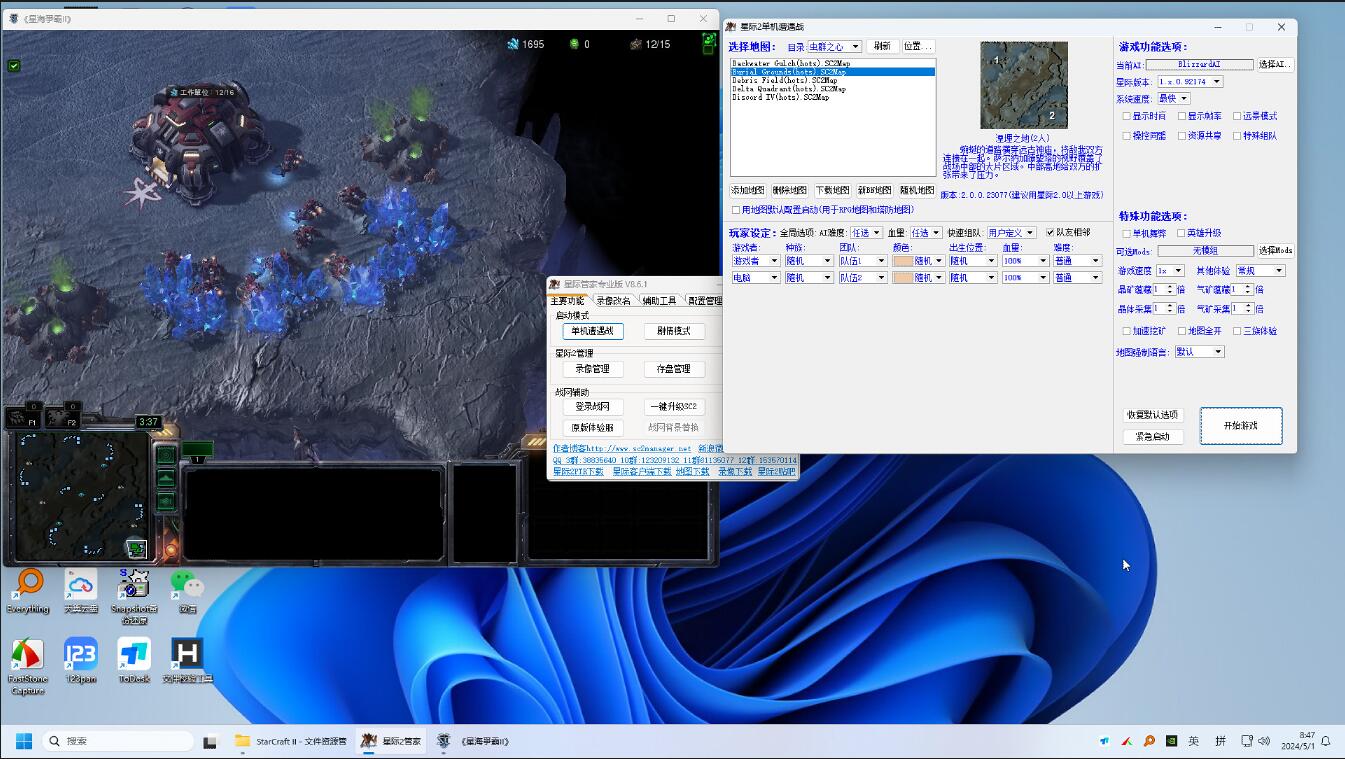
Task: Click the vespene gas resource icon
Action: (574, 44)
